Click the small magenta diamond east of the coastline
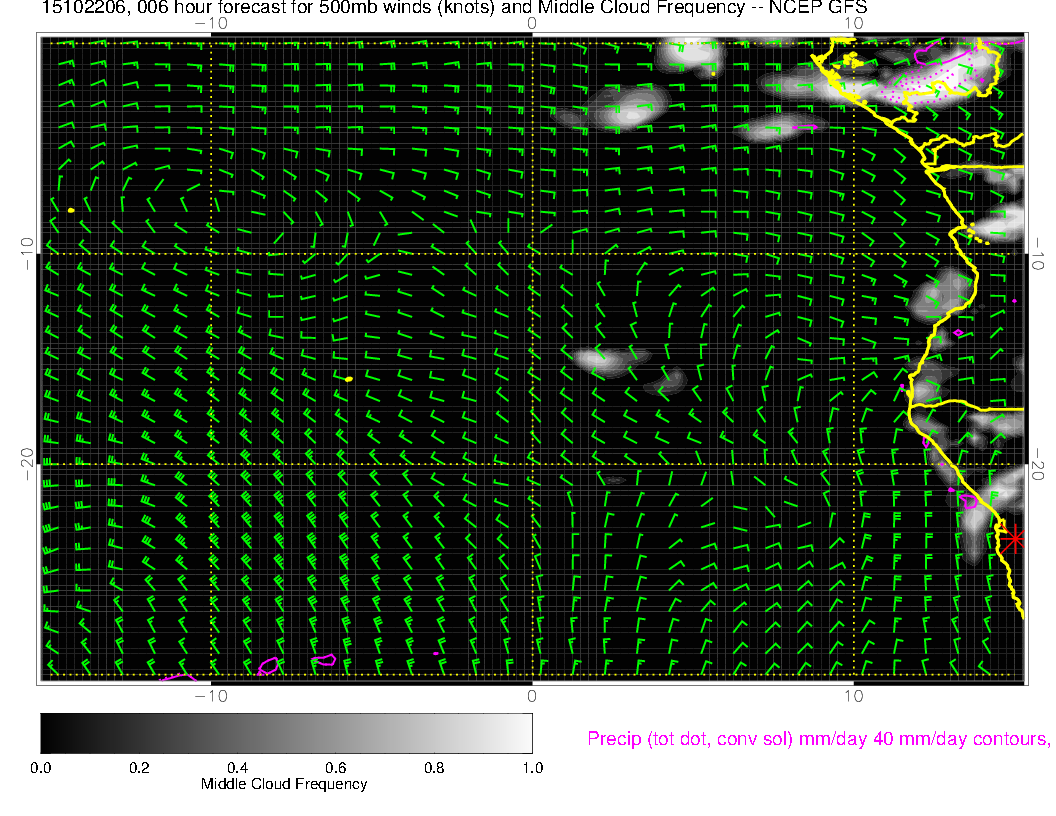This screenshot has height=816, width=1056. click(x=958, y=332)
